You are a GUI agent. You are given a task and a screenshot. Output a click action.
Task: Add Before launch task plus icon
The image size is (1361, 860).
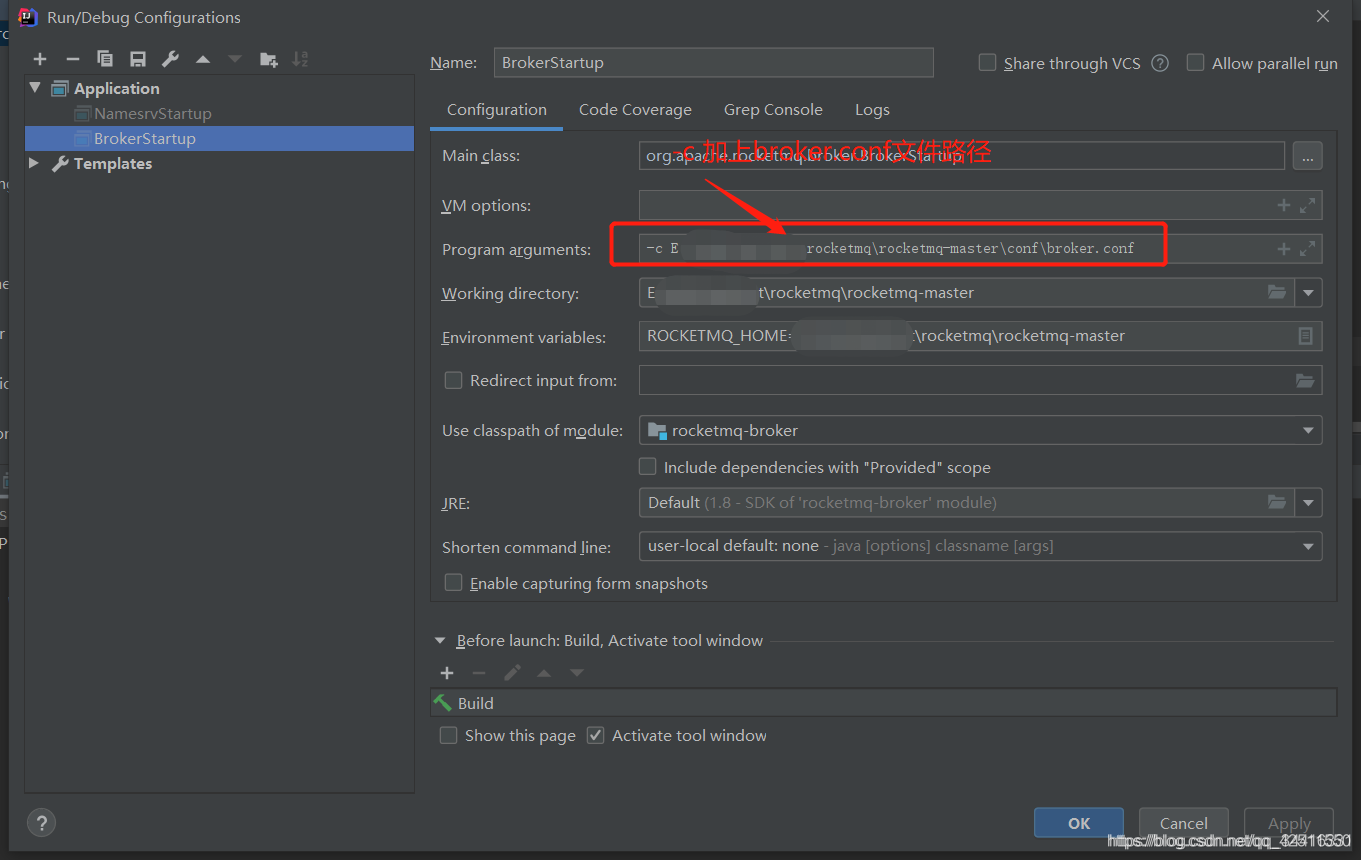[447, 673]
